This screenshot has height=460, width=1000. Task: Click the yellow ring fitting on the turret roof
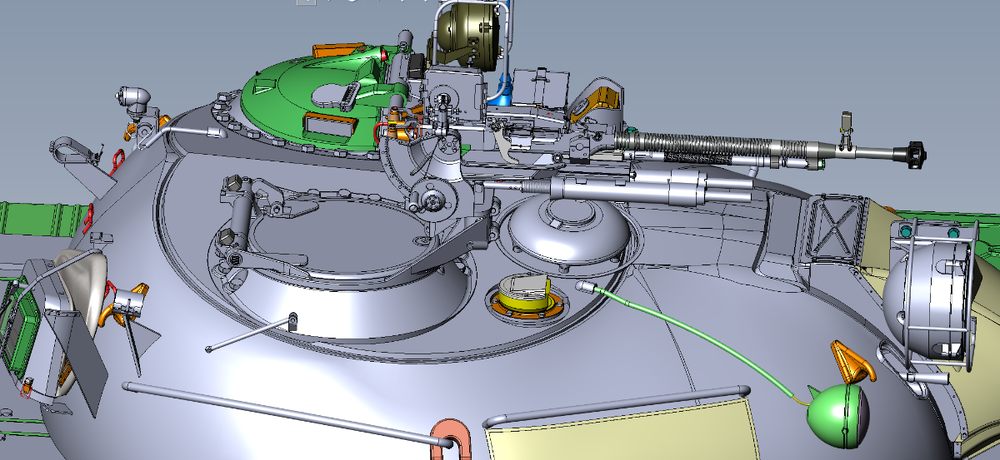pos(520,297)
